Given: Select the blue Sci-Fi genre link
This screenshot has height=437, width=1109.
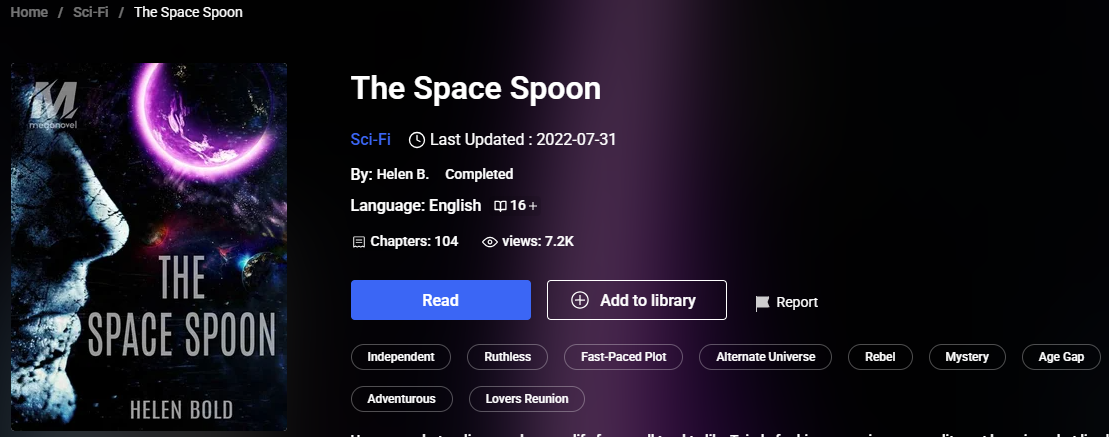Looking at the screenshot, I should [370, 139].
